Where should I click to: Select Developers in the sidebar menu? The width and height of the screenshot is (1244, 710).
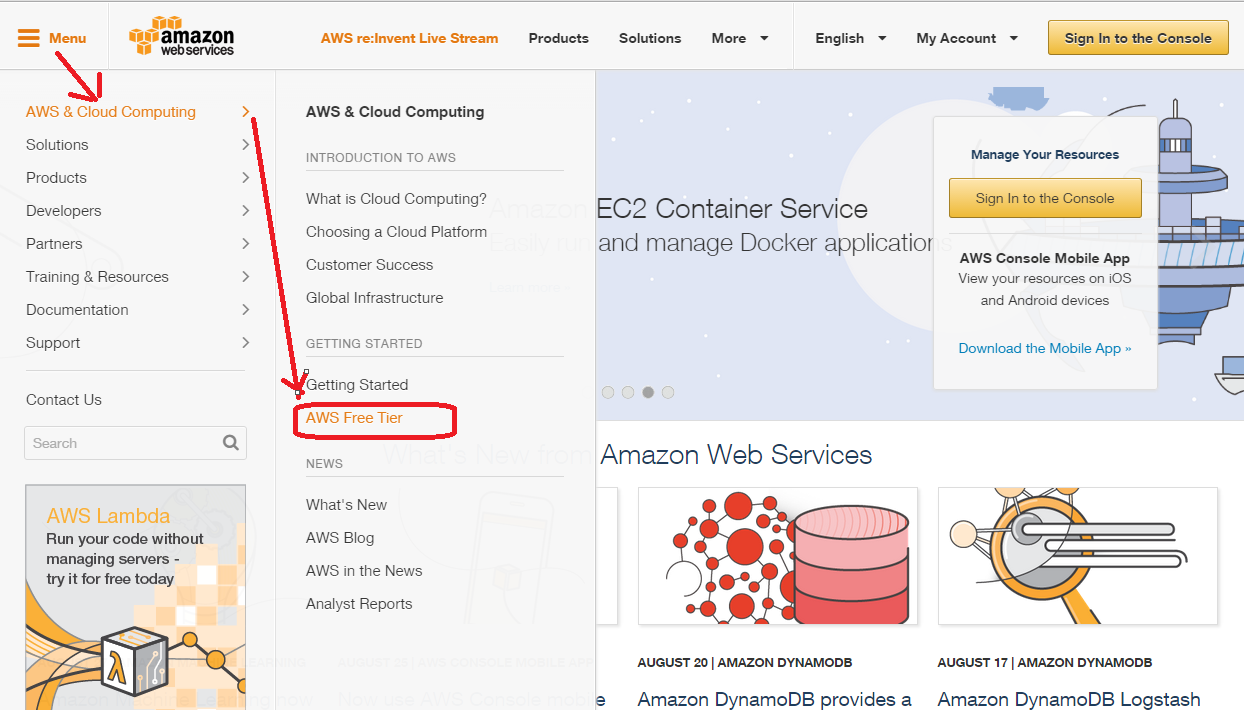64,211
